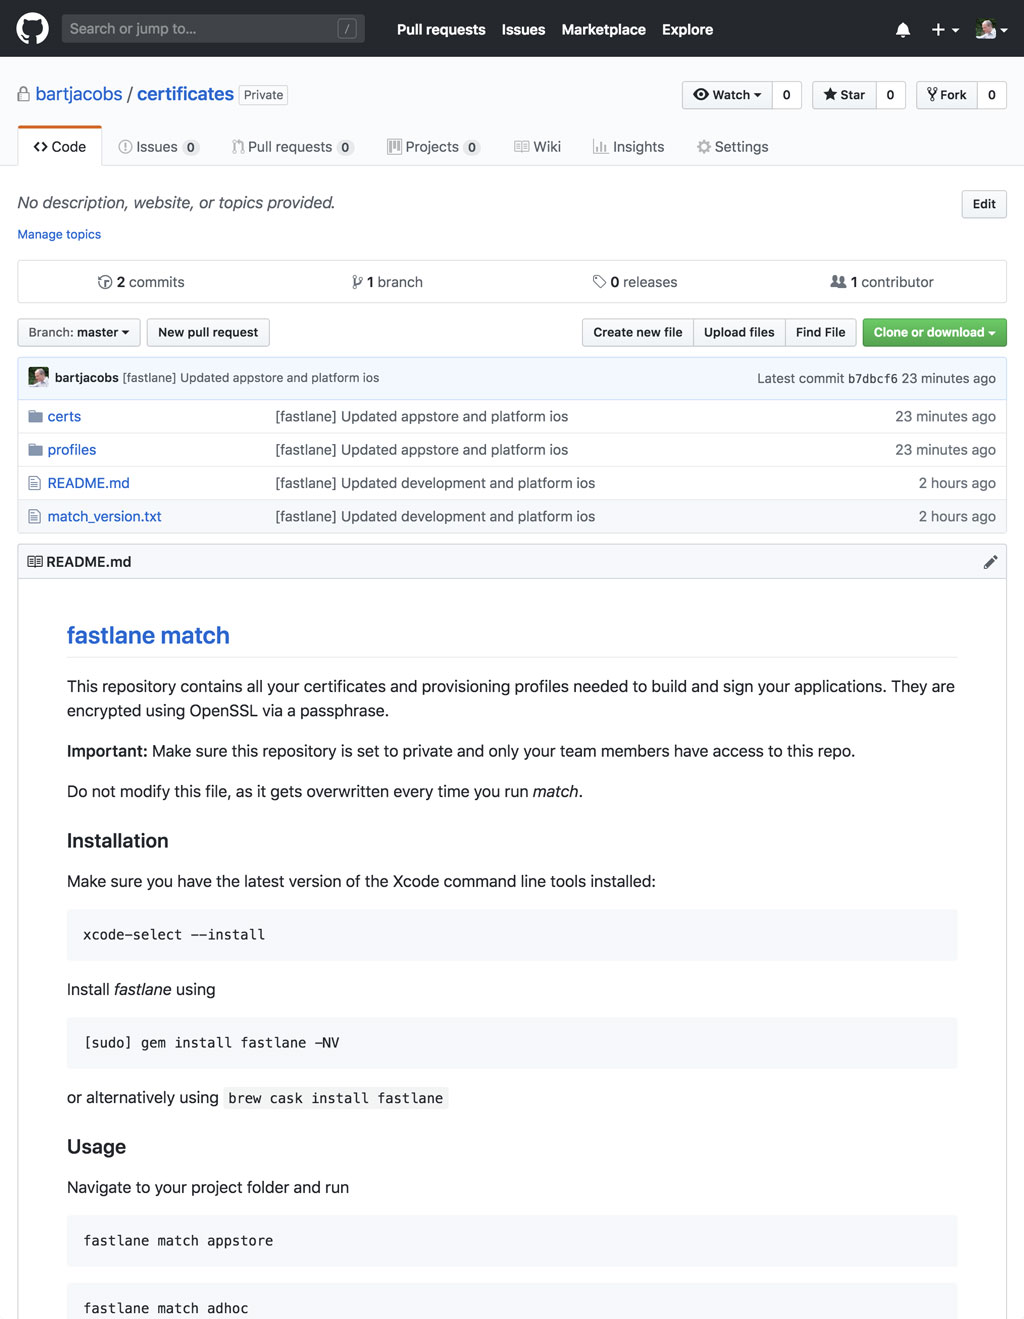1024x1319 pixels.
Task: Click the tag icon next to '0 releases'
Action: point(600,281)
